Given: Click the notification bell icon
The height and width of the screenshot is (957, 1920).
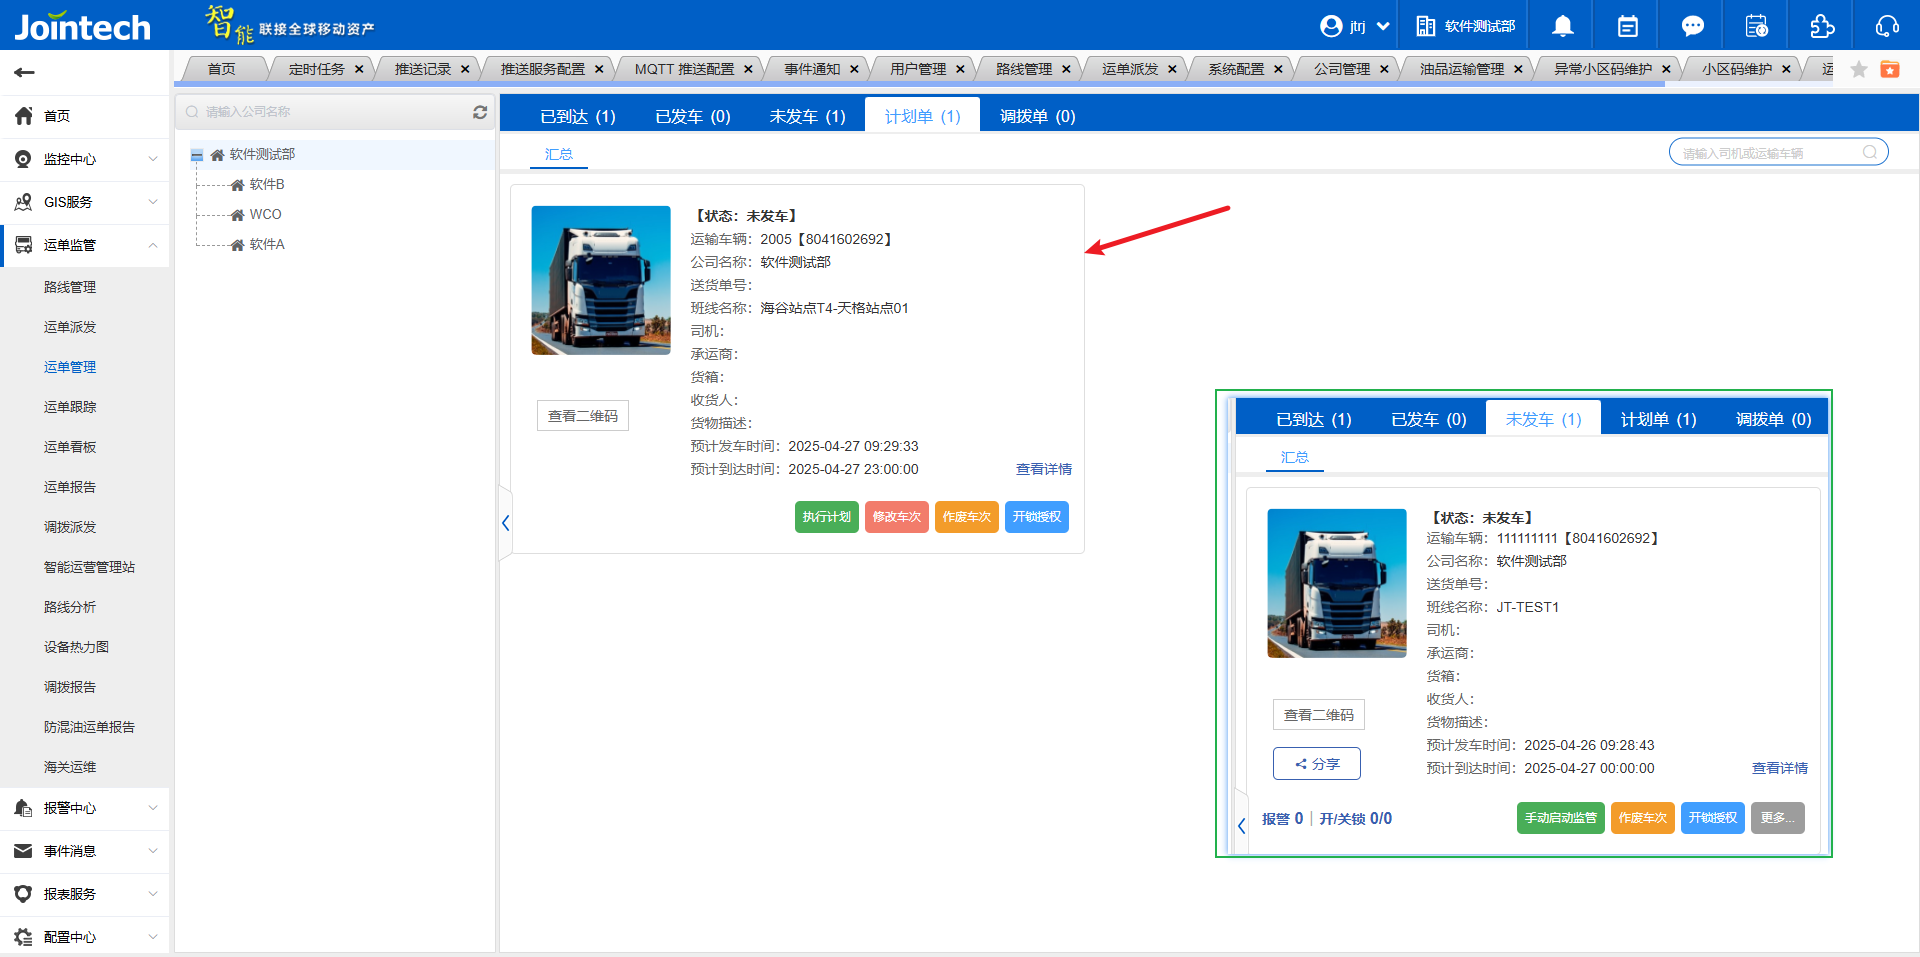Looking at the screenshot, I should 1562,26.
